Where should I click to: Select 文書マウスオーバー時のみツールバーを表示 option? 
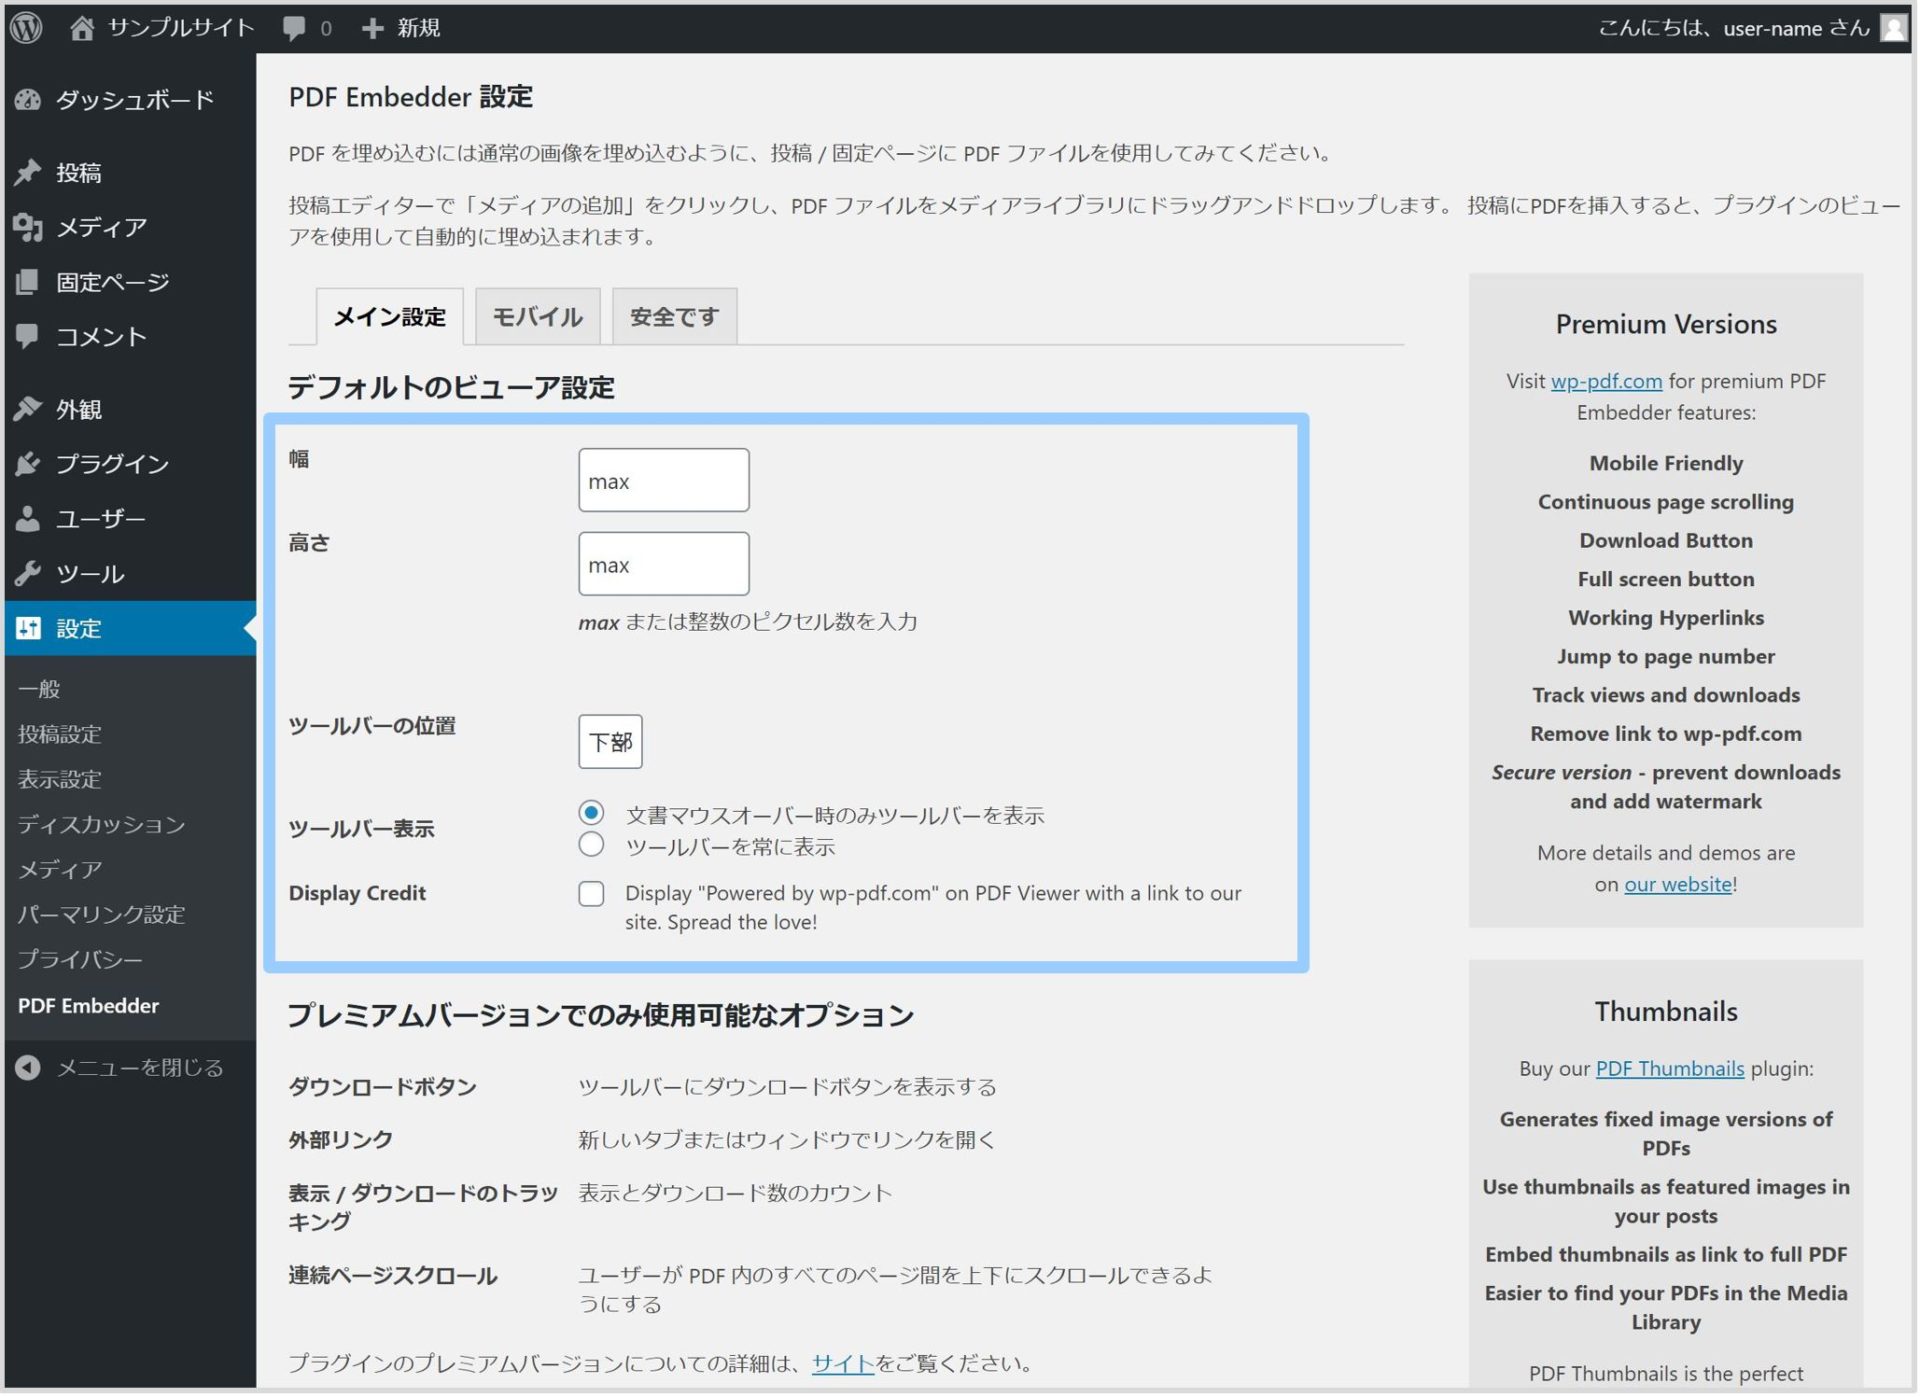point(591,814)
